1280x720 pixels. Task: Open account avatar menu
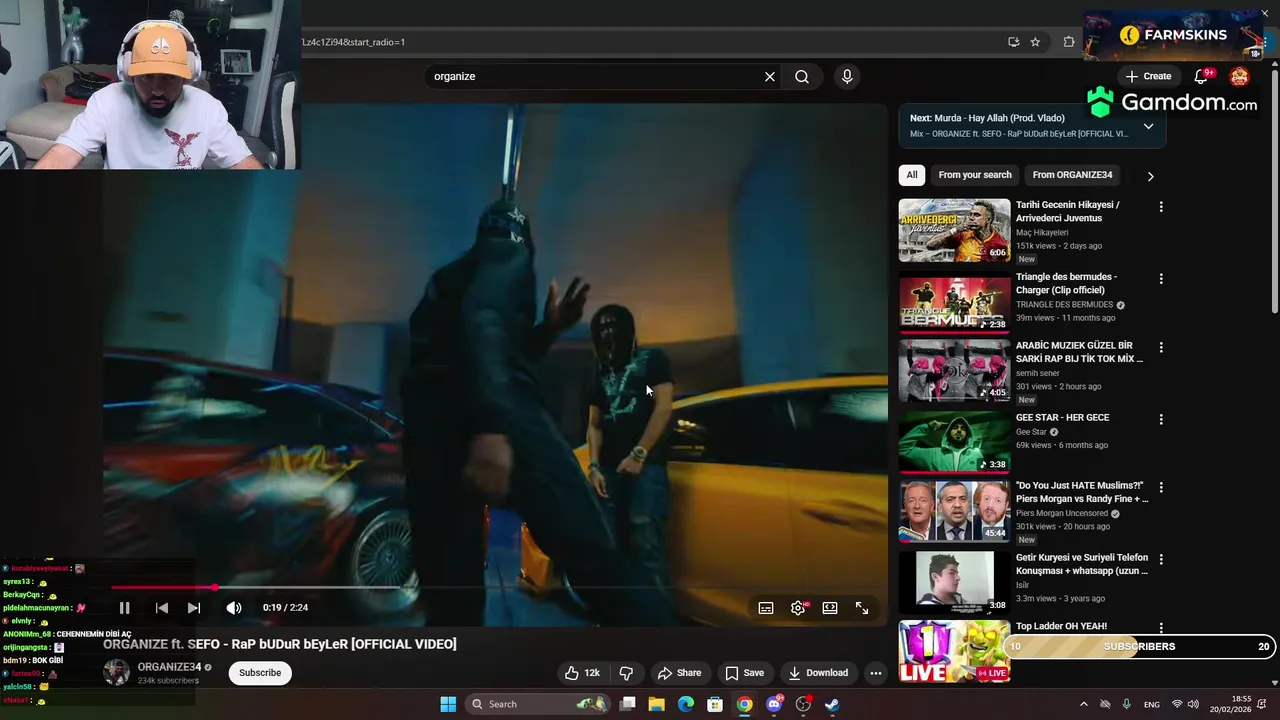tap(1239, 77)
